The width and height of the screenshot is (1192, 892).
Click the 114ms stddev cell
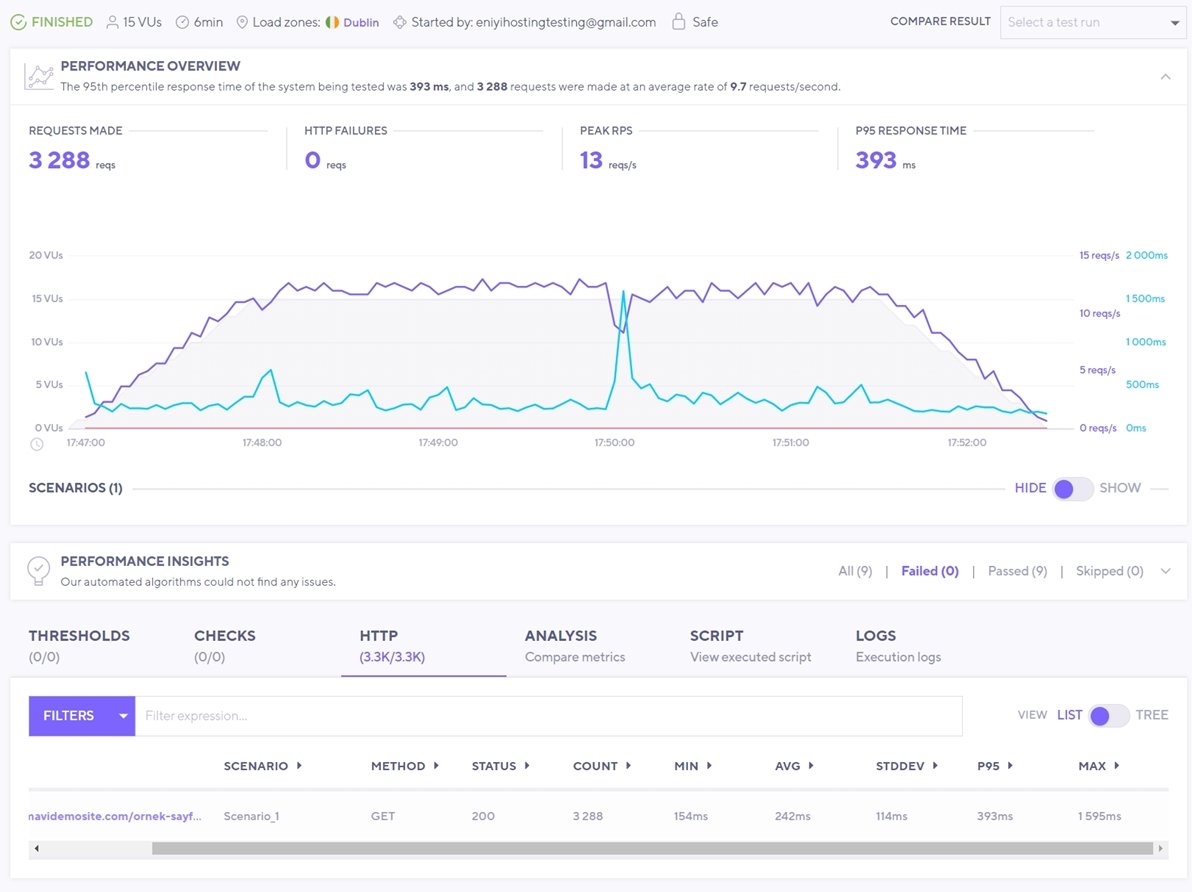coord(892,816)
